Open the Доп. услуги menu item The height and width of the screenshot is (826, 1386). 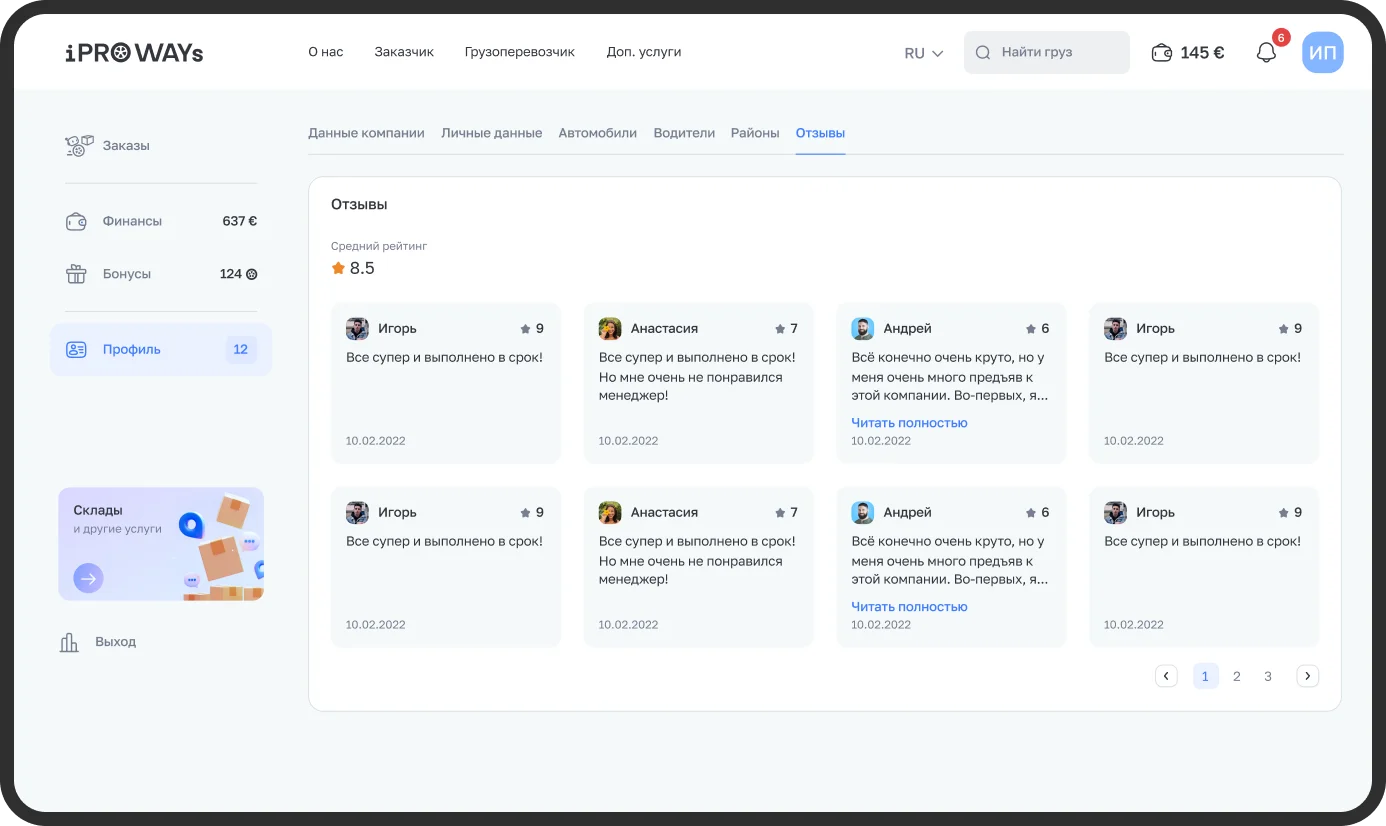[643, 52]
